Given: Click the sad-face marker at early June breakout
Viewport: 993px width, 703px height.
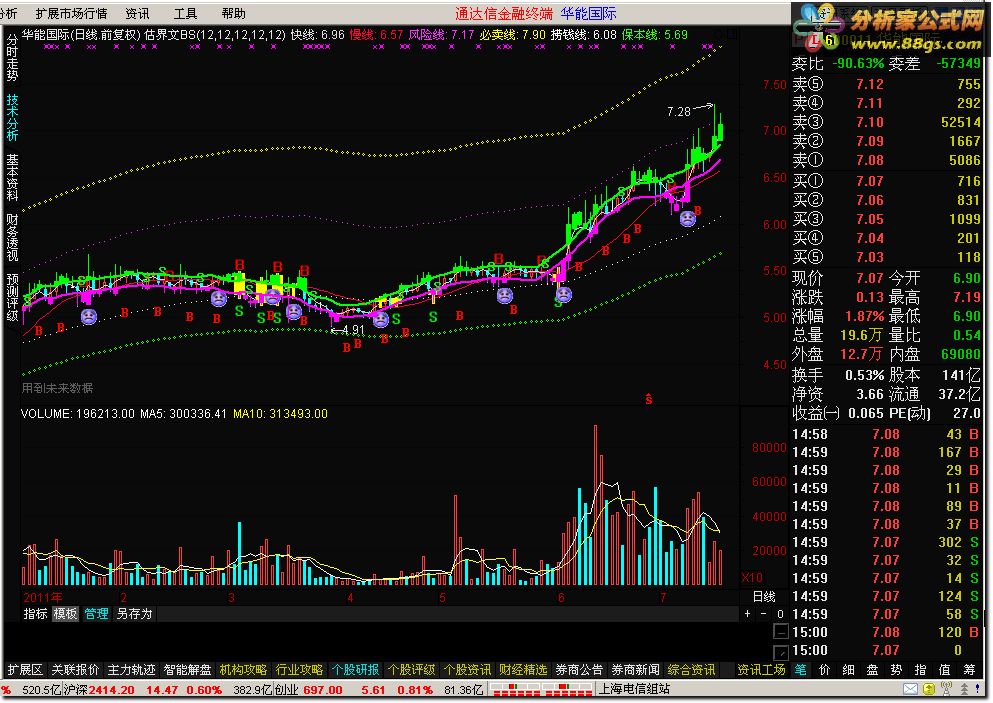Looking at the screenshot, I should pyautogui.click(x=564, y=294).
